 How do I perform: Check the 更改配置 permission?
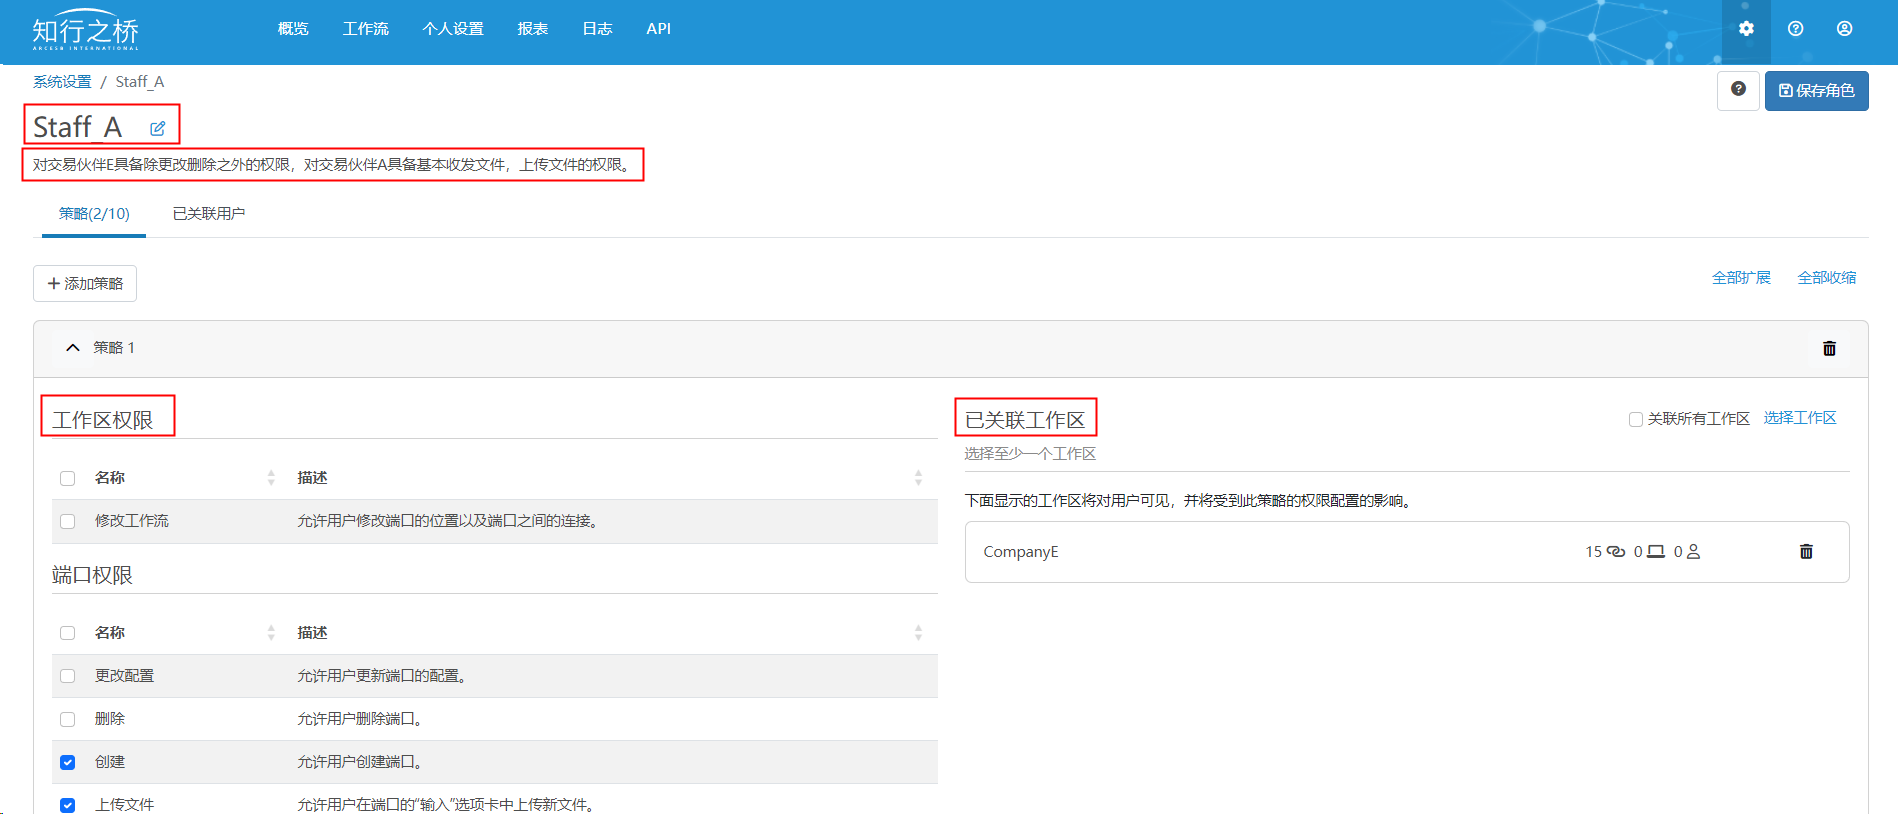click(68, 676)
